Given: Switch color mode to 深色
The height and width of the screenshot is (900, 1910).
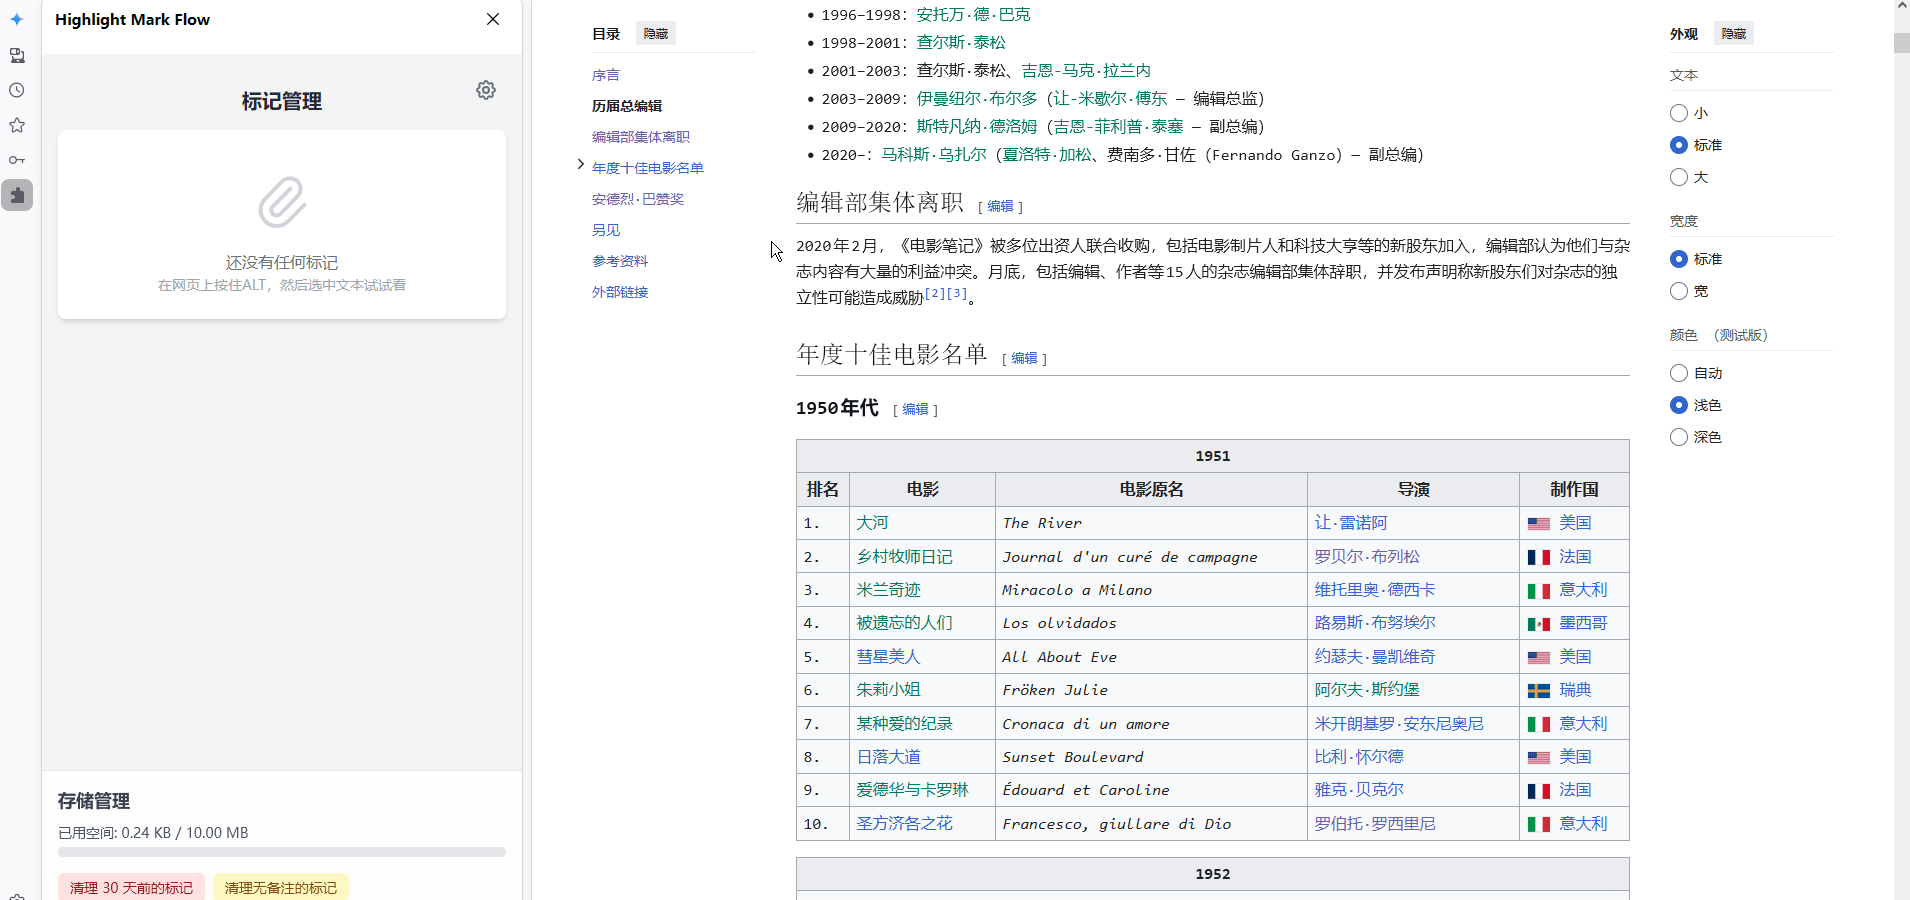Looking at the screenshot, I should click(x=1679, y=437).
